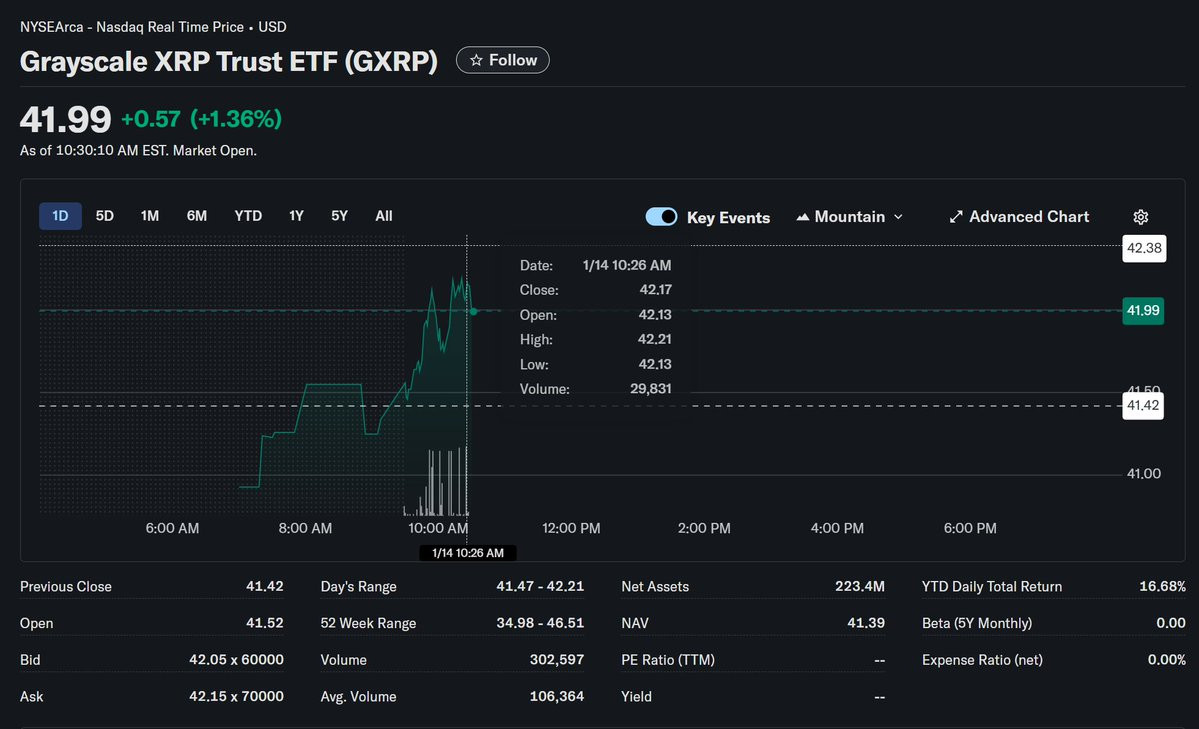Click the PE Ratio (TTM) label
The image size is (1199, 729).
click(x=668, y=660)
